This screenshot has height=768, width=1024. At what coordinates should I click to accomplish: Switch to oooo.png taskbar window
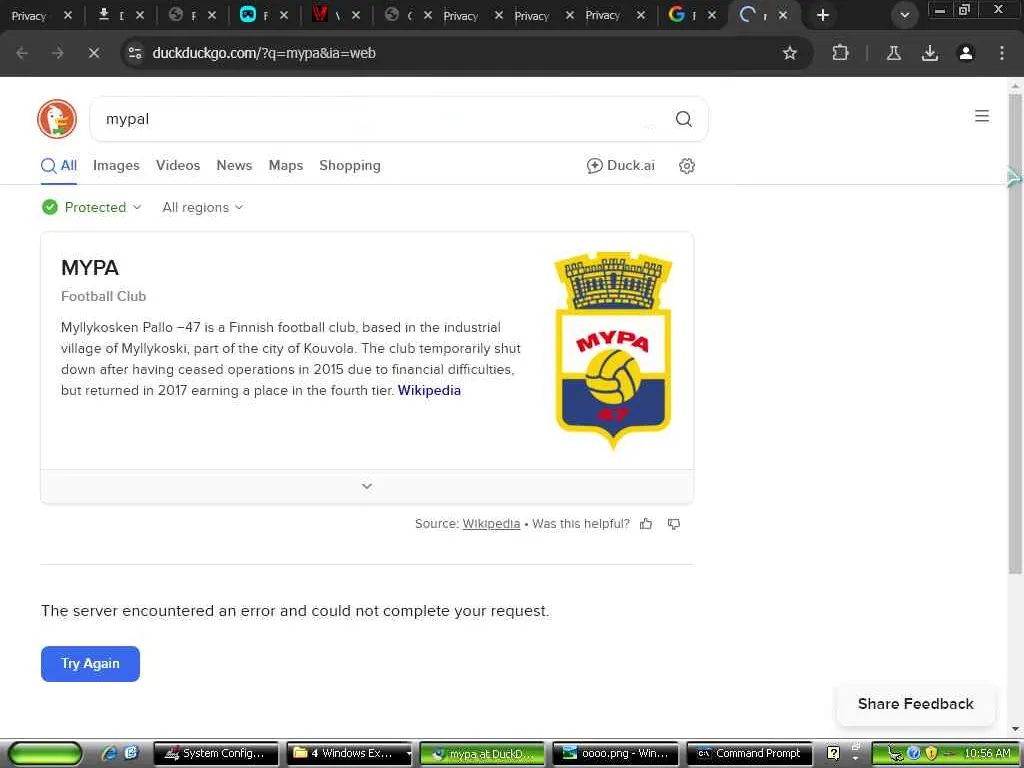click(x=616, y=753)
